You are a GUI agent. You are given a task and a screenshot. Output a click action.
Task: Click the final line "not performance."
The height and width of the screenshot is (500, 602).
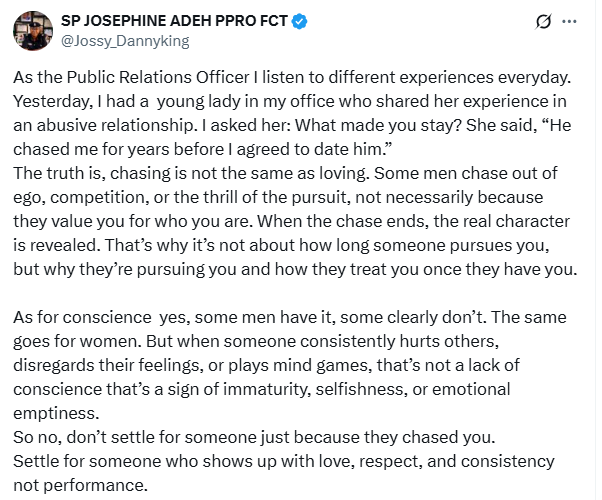coord(81,485)
